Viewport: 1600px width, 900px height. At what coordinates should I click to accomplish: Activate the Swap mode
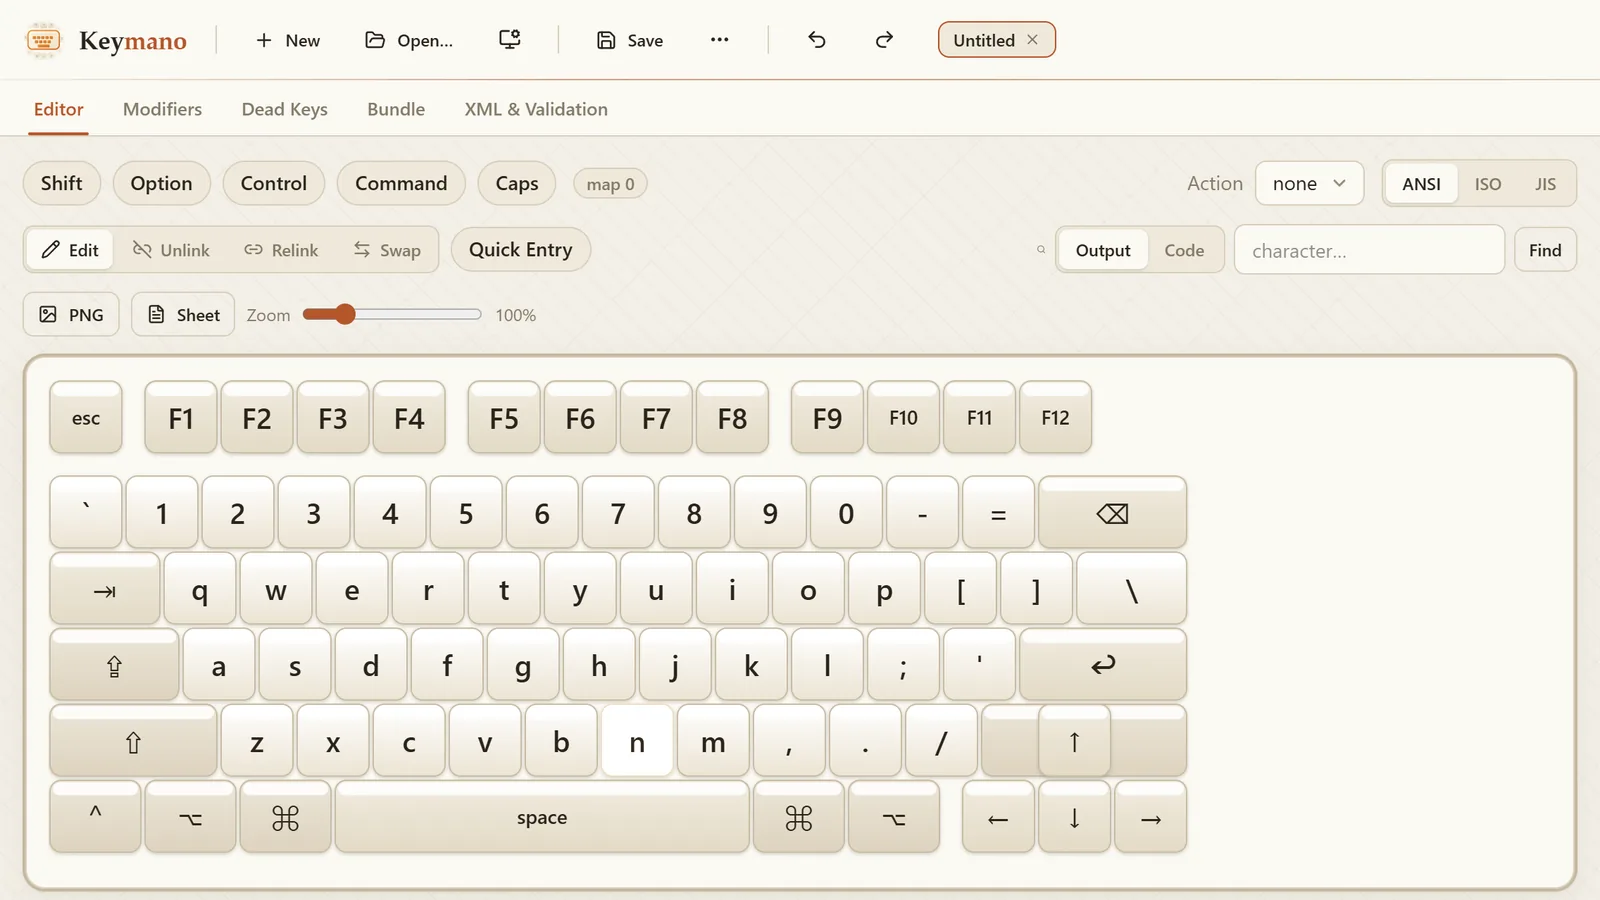tap(387, 250)
